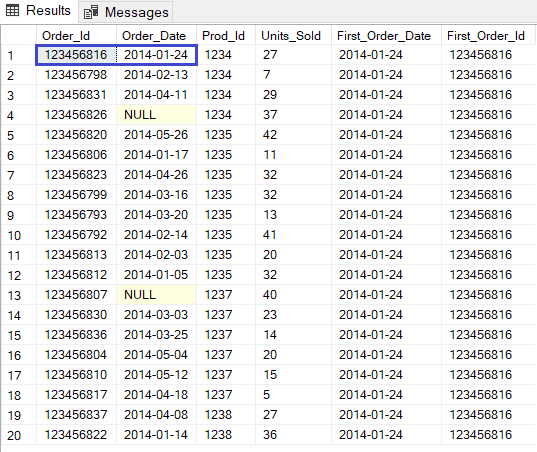
Task: Click Order_Date cell 2014-04-26
Action: (157, 175)
